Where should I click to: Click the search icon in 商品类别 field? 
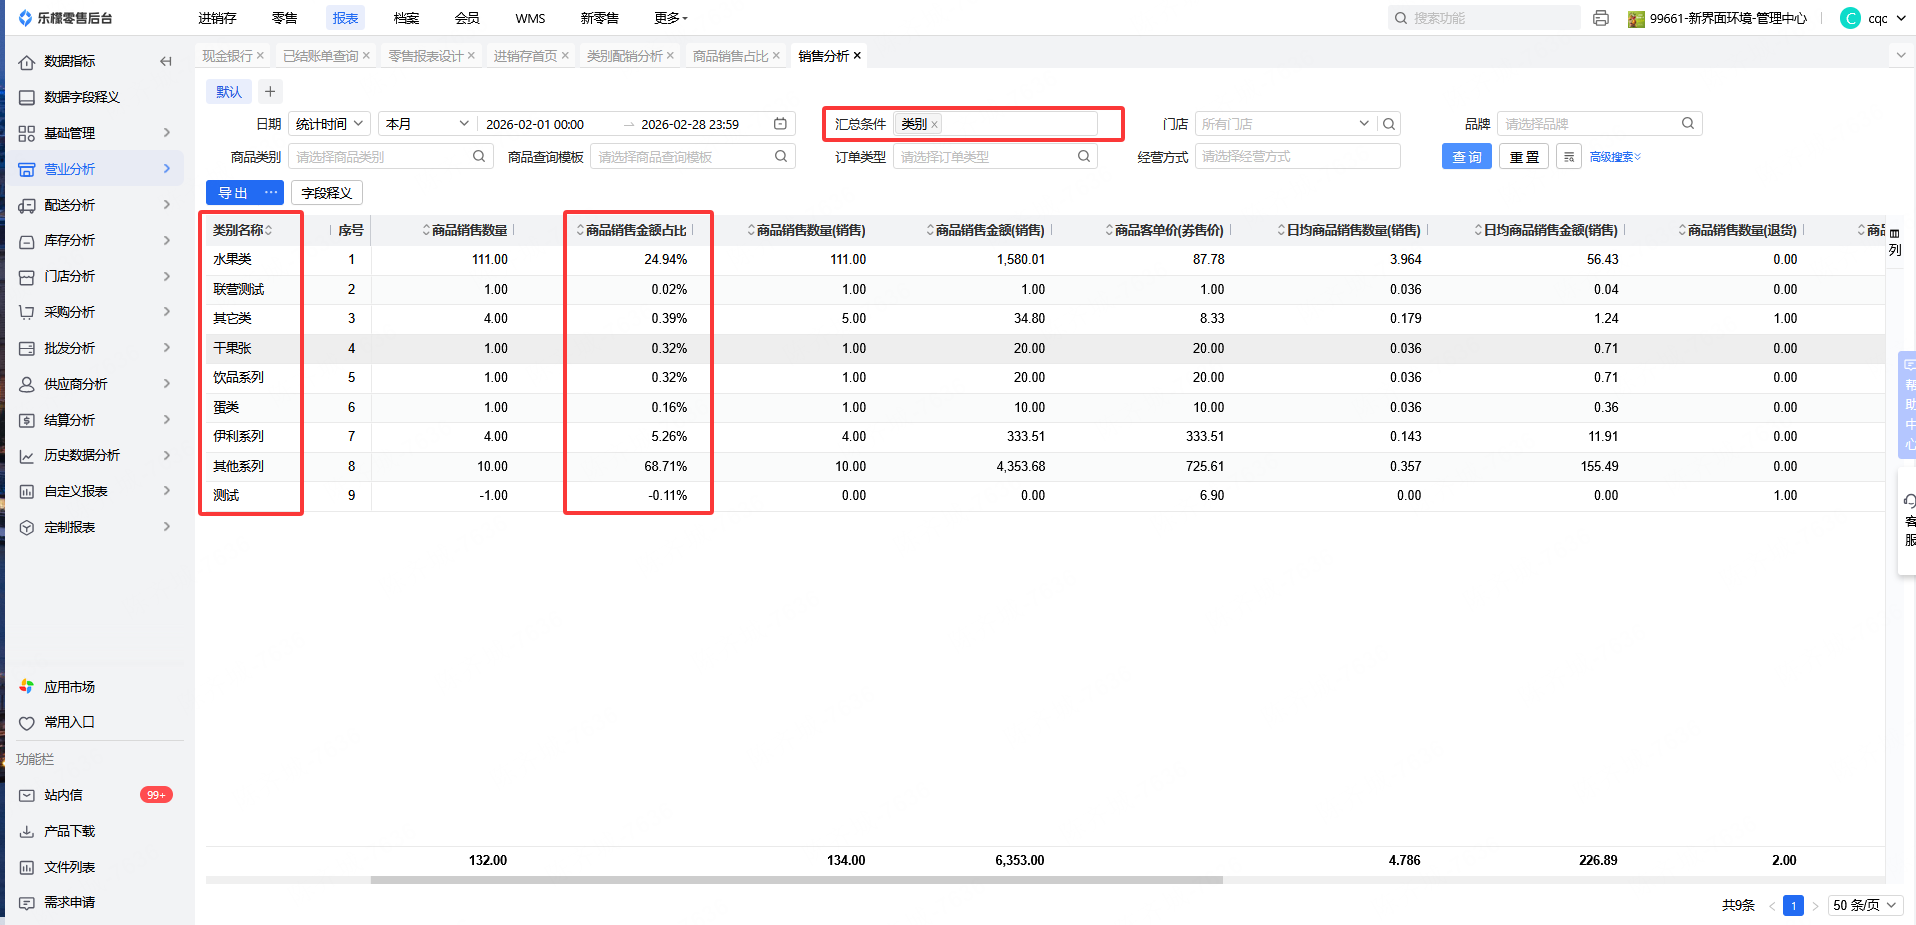(479, 156)
